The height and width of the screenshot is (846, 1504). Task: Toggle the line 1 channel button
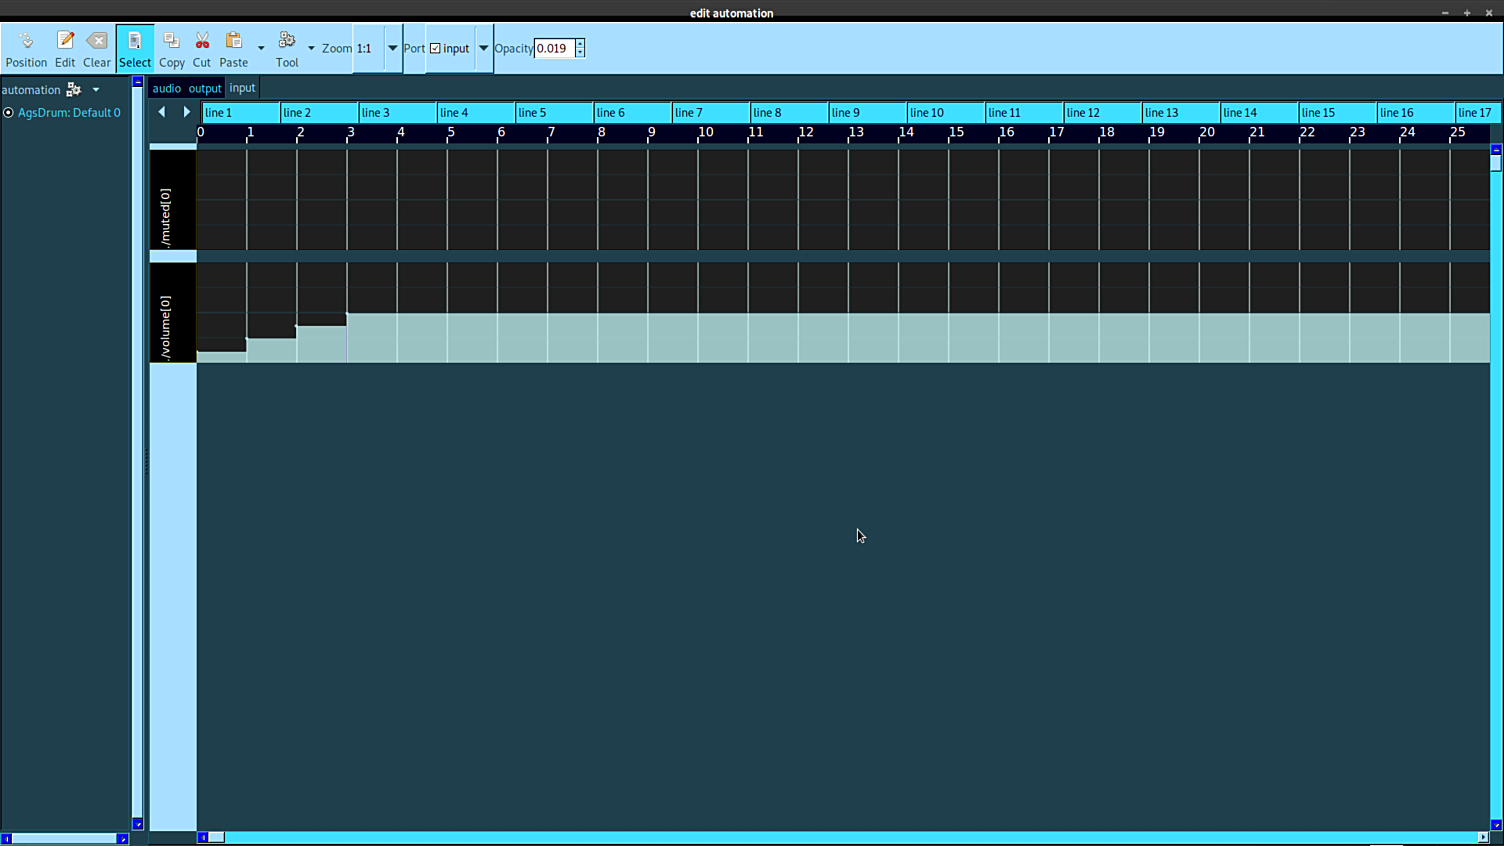[240, 113]
